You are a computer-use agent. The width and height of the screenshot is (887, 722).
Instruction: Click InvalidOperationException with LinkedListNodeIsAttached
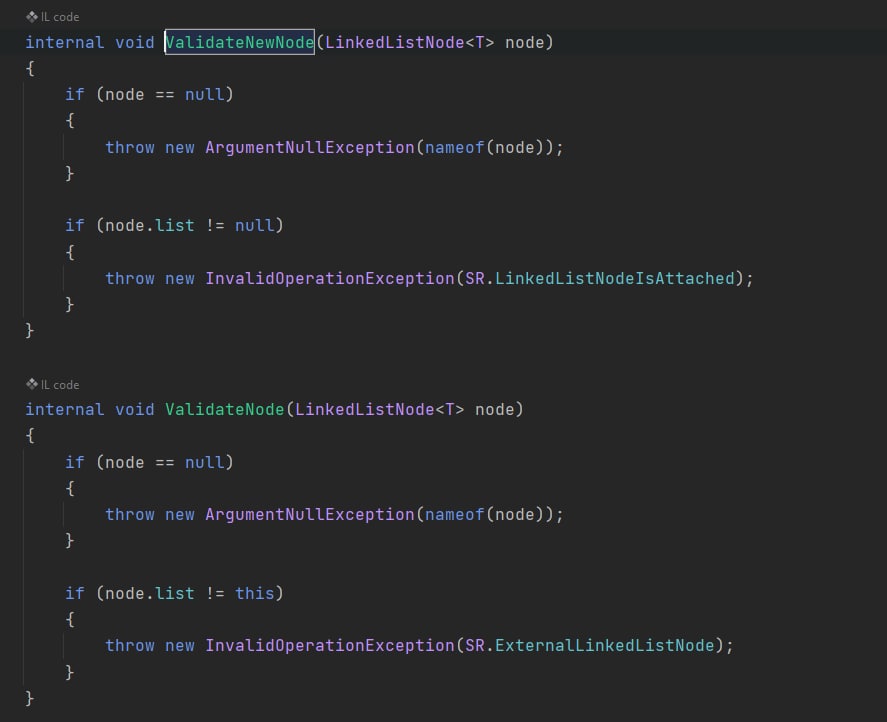pos(330,278)
